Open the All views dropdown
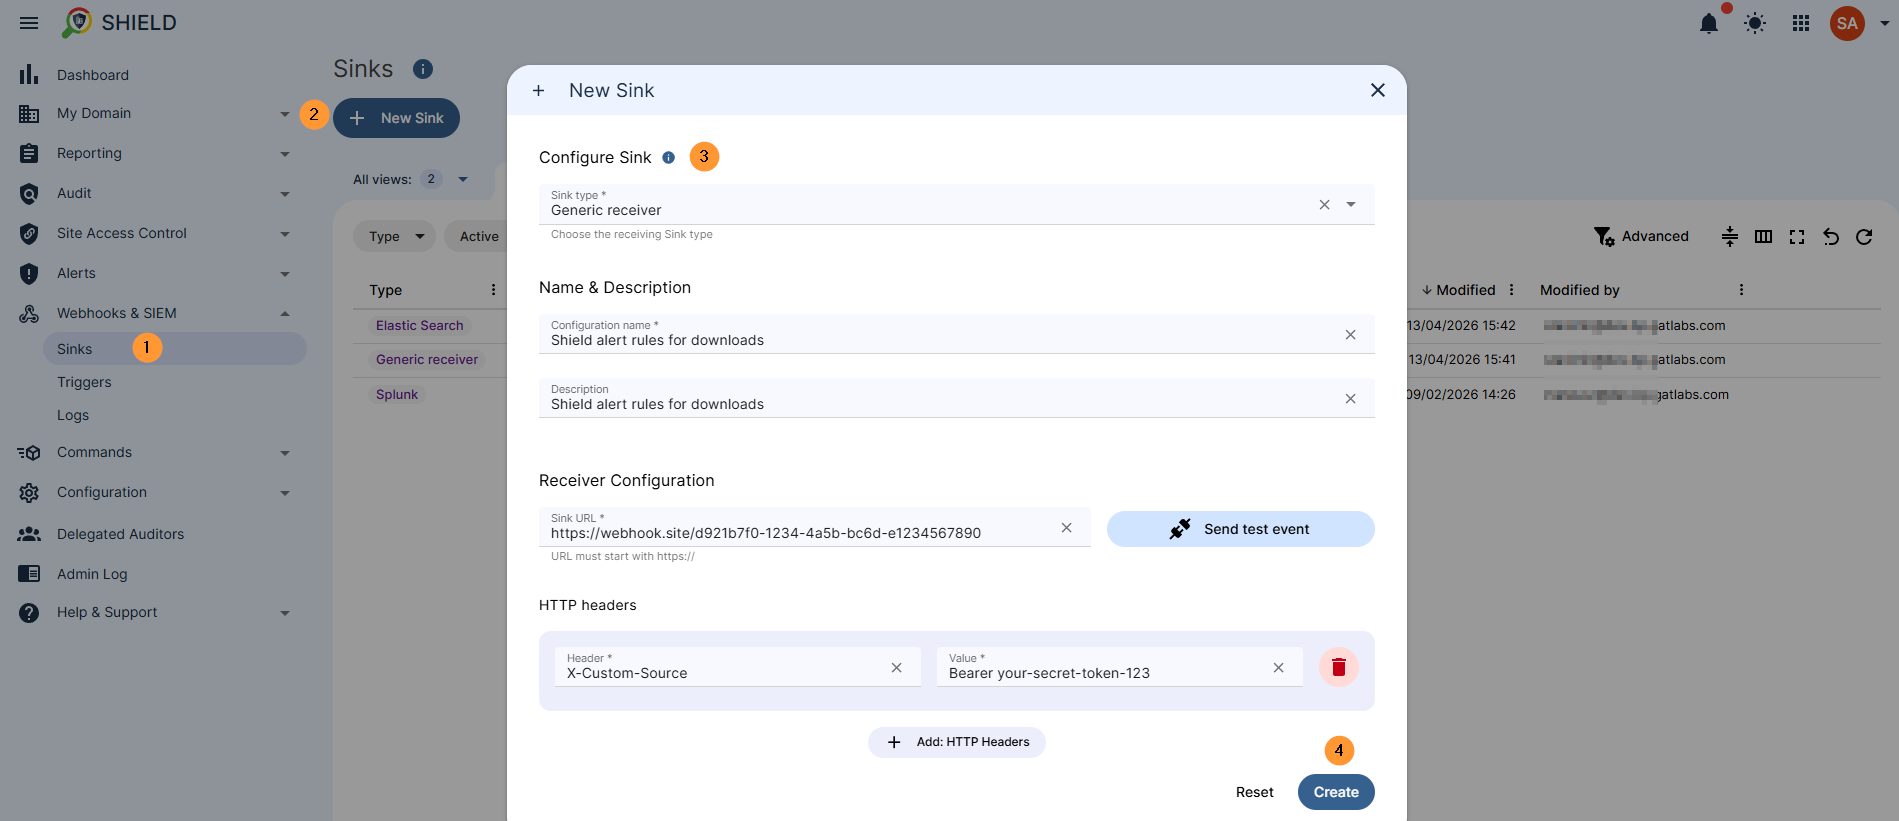 (x=463, y=180)
